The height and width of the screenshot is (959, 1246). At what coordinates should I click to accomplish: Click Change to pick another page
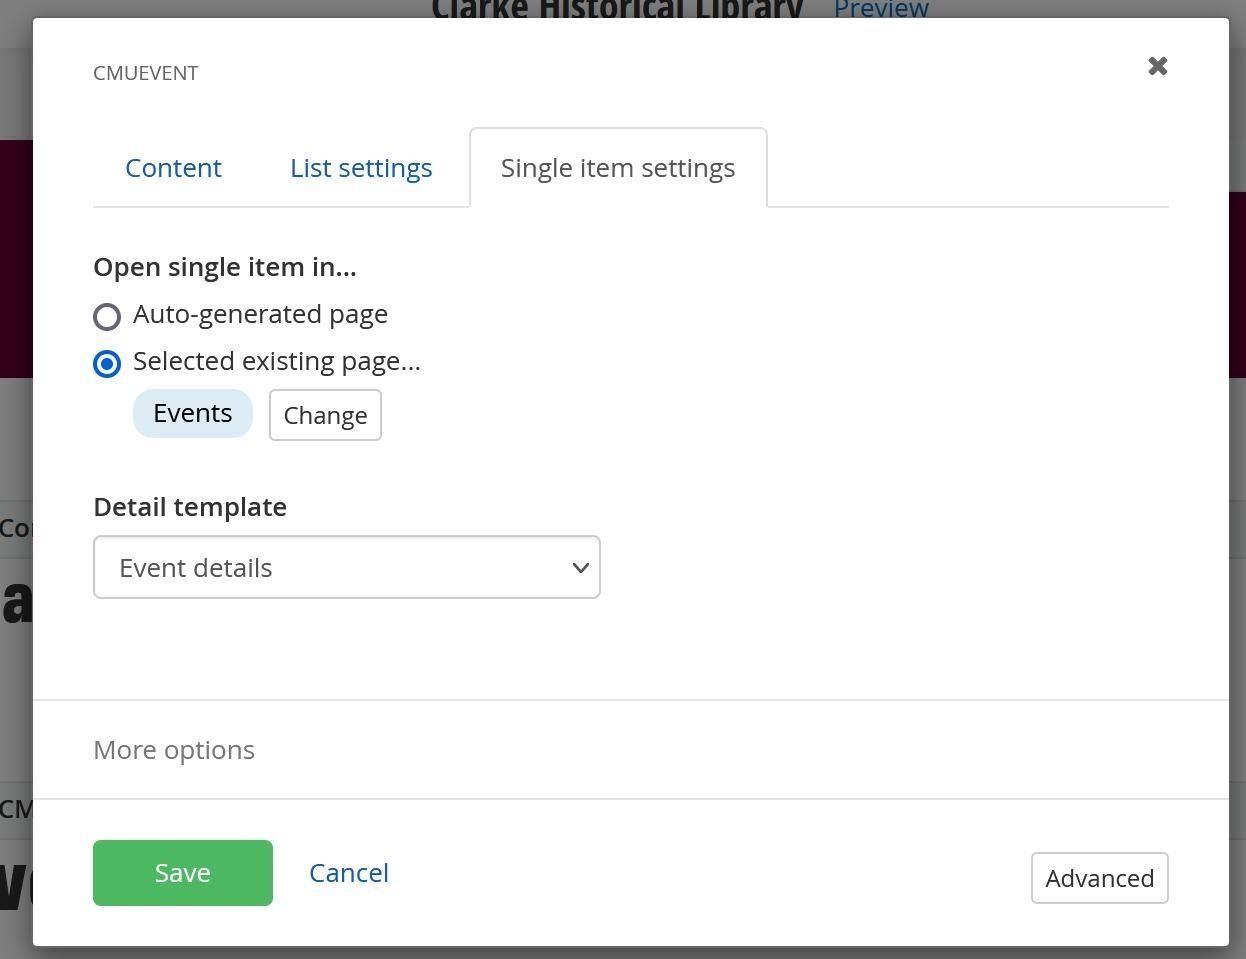[325, 415]
